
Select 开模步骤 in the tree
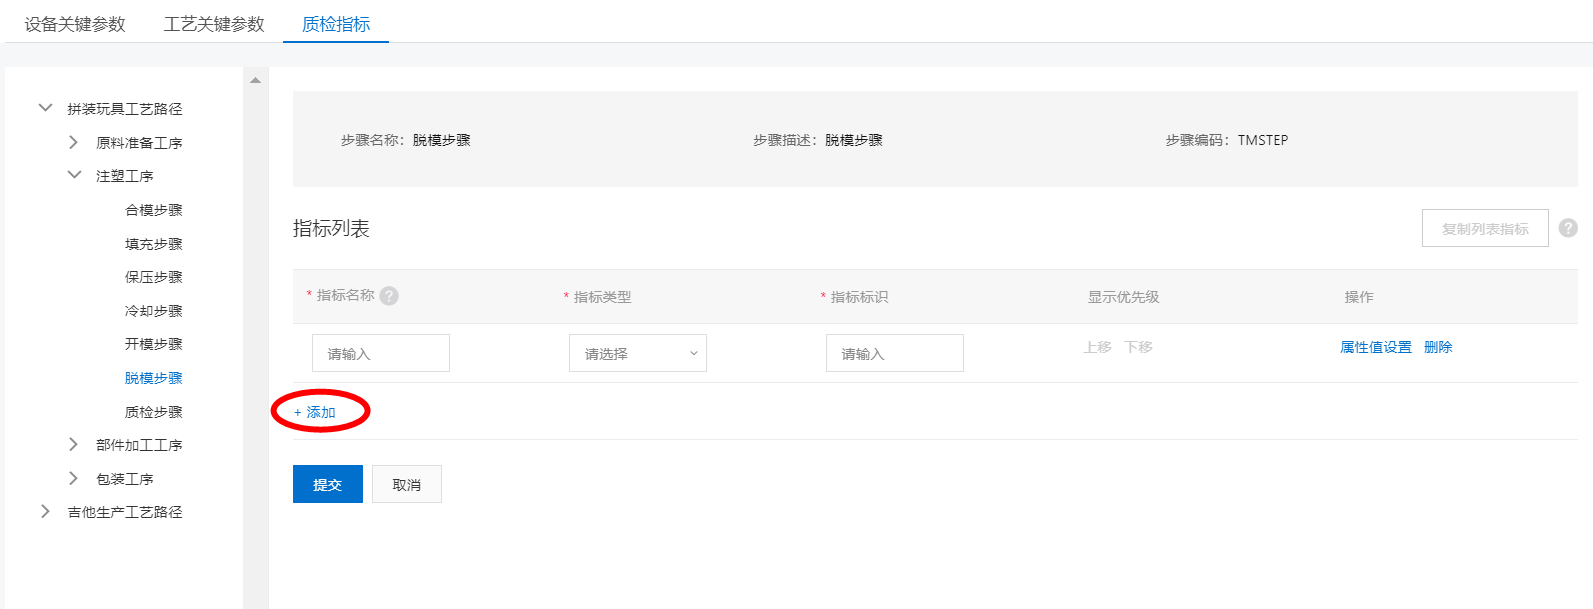coord(154,344)
